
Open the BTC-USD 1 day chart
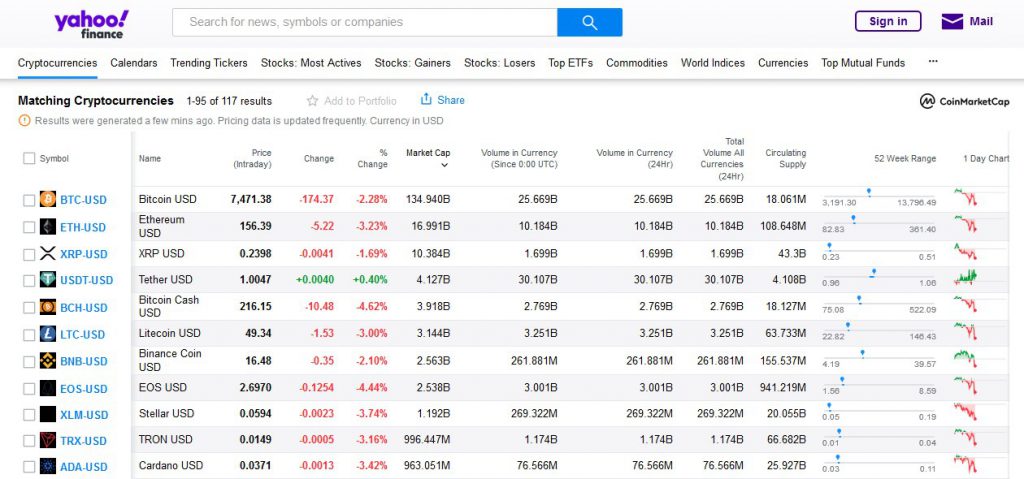point(965,197)
